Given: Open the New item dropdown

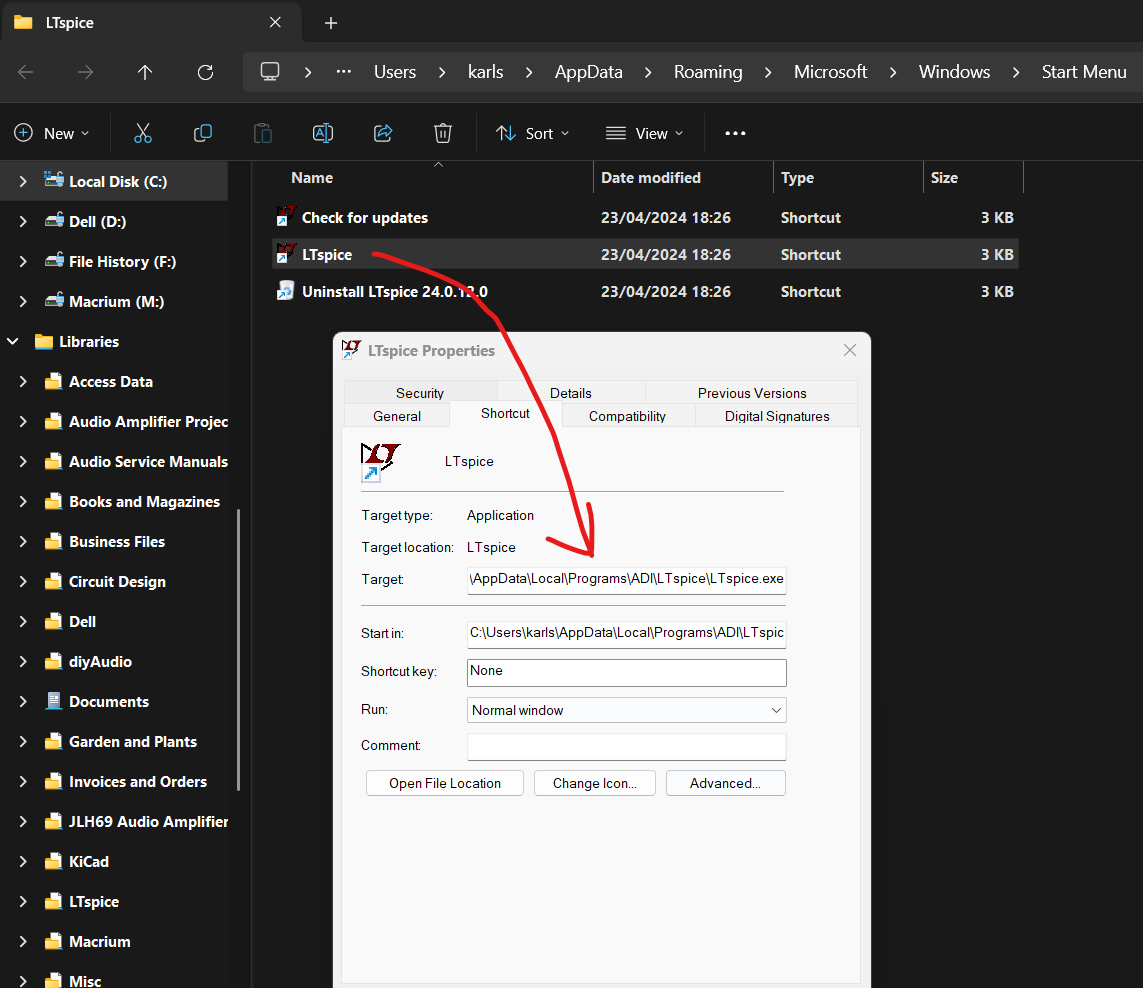Looking at the screenshot, I should (52, 133).
